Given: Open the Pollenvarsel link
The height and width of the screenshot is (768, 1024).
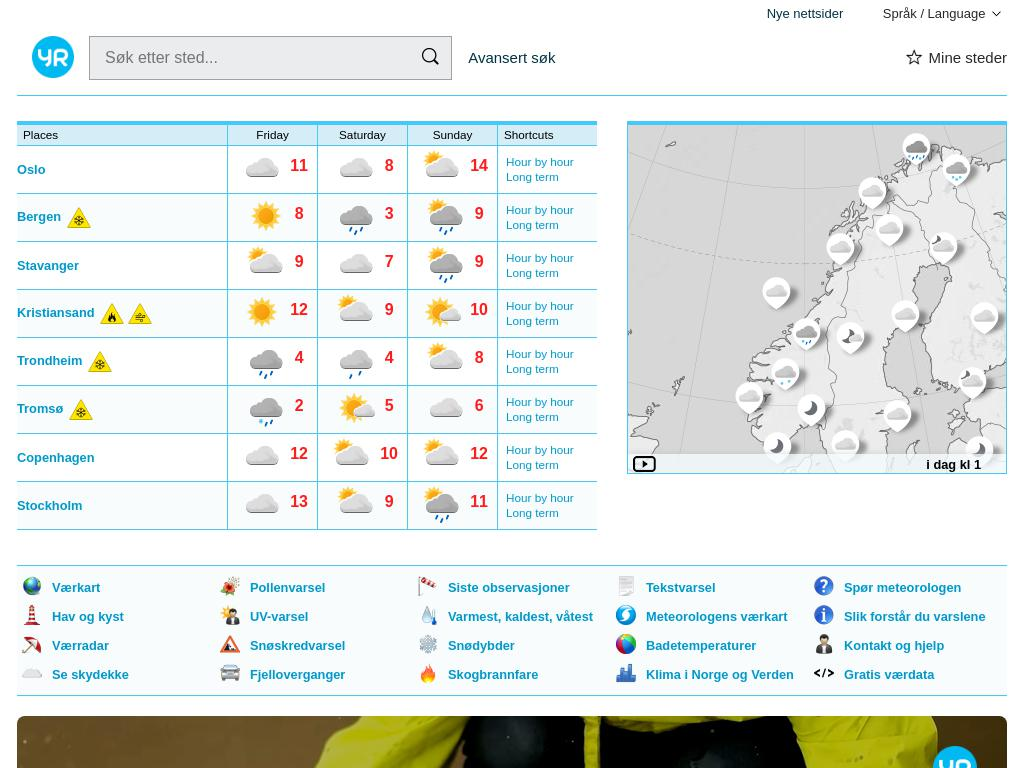Looking at the screenshot, I should pyautogui.click(x=287, y=587).
